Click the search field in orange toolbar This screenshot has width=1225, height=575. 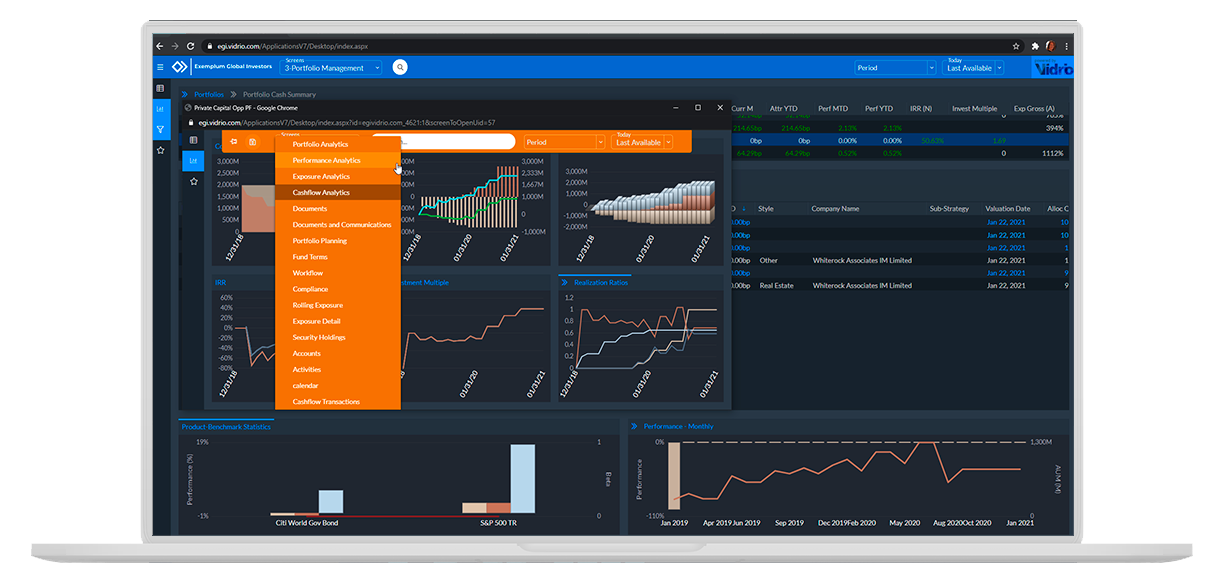443,142
